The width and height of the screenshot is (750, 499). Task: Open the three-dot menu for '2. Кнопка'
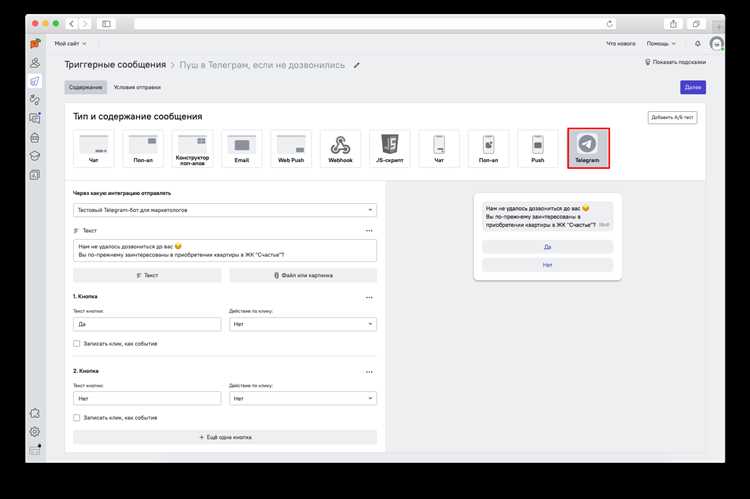(369, 372)
